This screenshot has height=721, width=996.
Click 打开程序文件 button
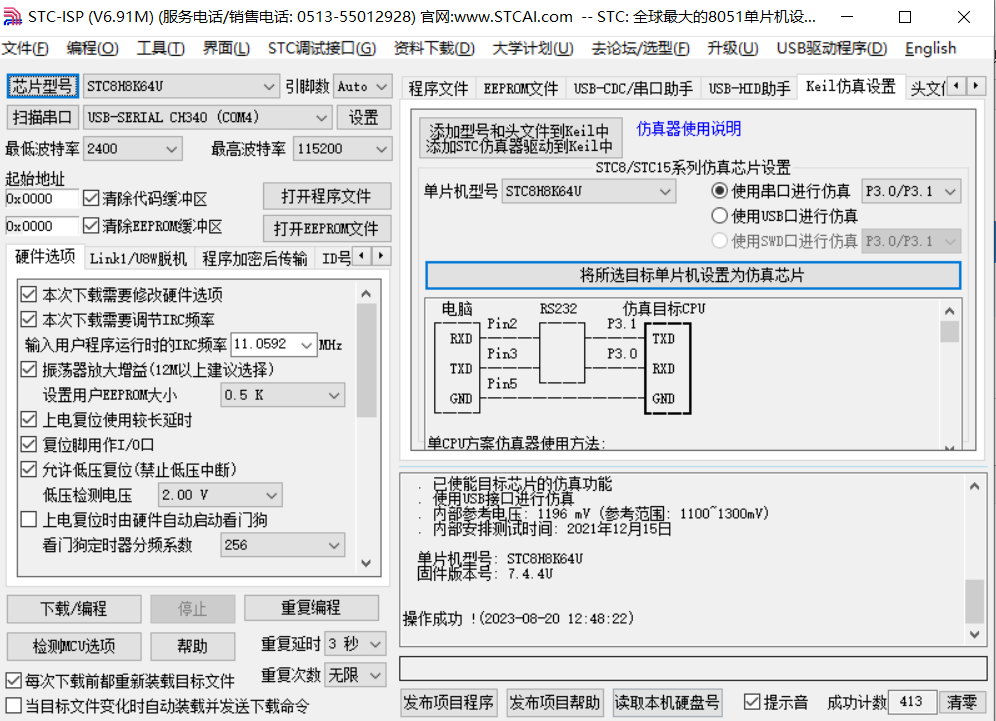[x=326, y=196]
